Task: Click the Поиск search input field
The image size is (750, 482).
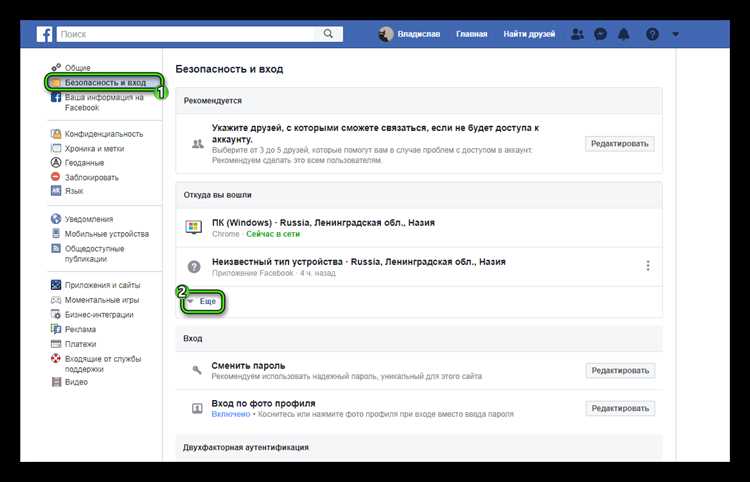Action: click(185, 34)
